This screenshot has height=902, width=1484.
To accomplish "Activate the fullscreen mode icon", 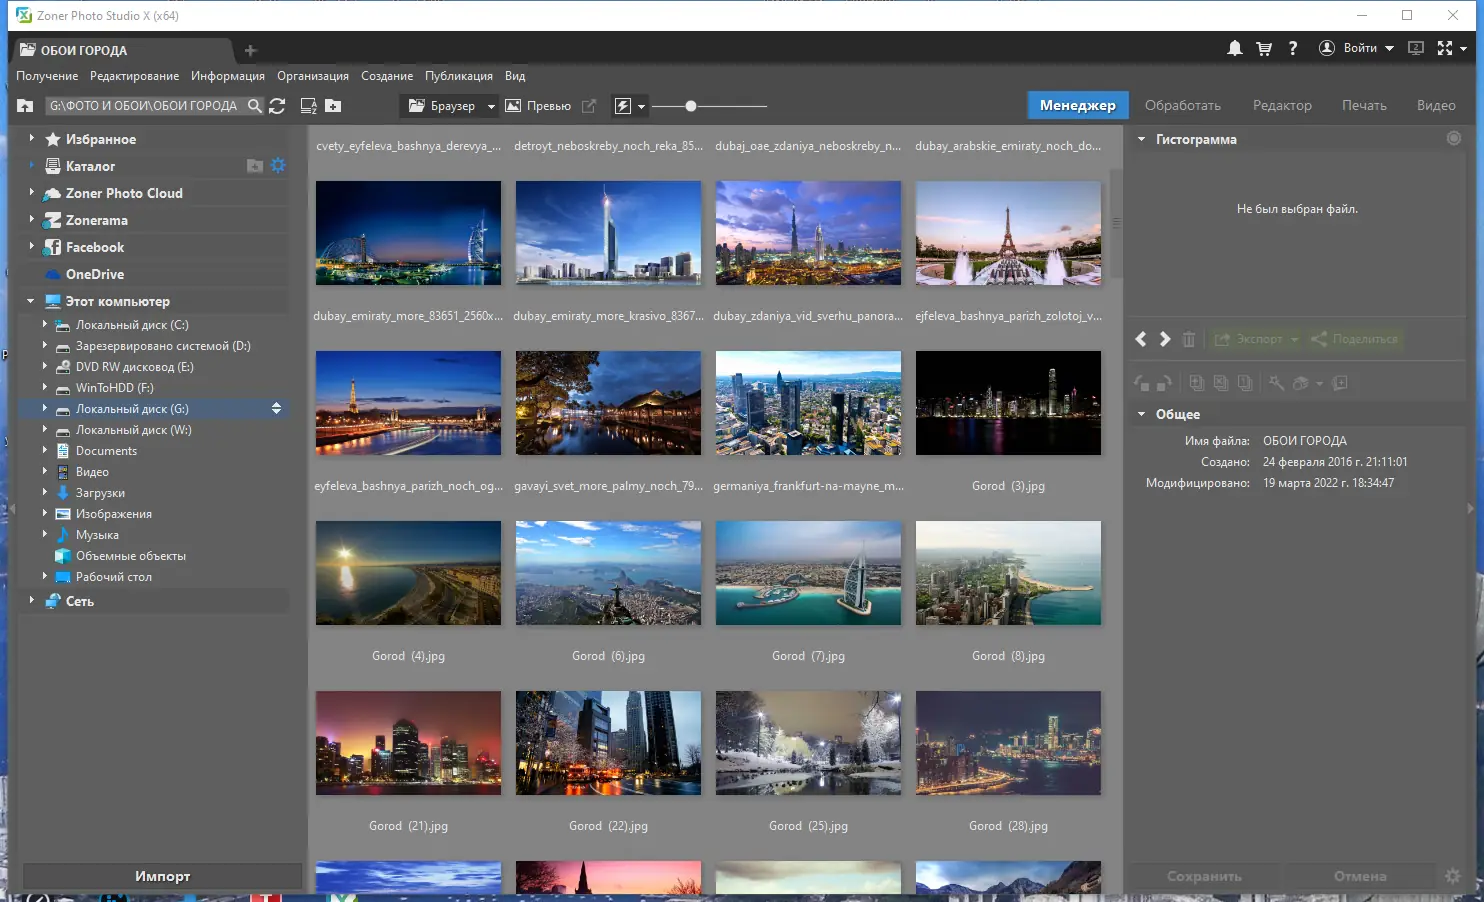I will (x=1445, y=47).
